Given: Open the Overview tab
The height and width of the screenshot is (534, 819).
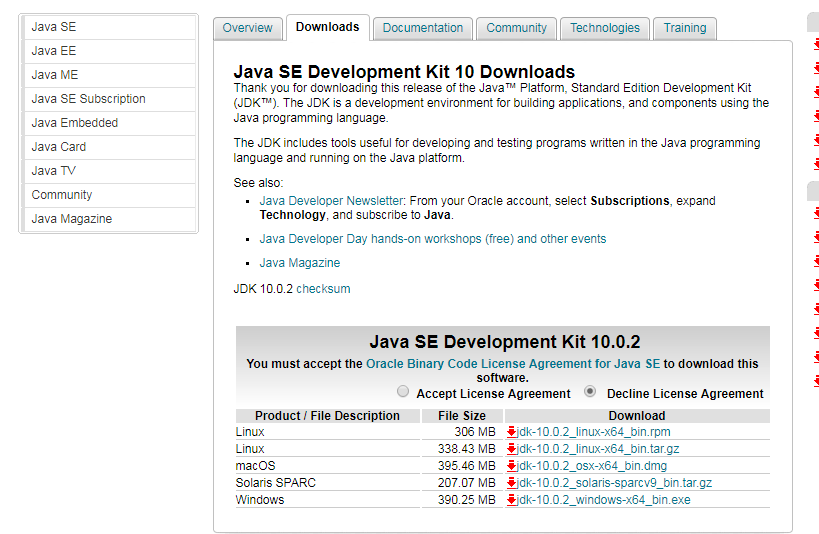Looking at the screenshot, I should point(248,28).
